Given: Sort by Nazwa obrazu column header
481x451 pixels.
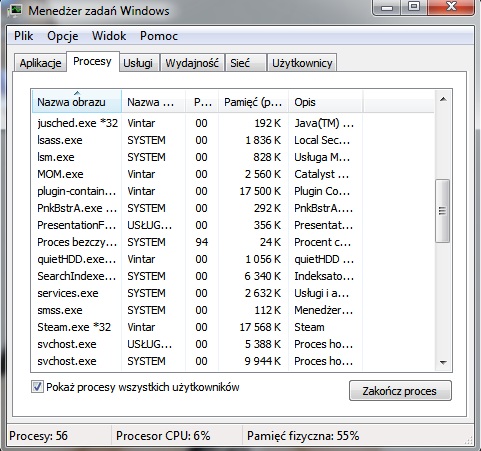Looking at the screenshot, I should [x=77, y=102].
